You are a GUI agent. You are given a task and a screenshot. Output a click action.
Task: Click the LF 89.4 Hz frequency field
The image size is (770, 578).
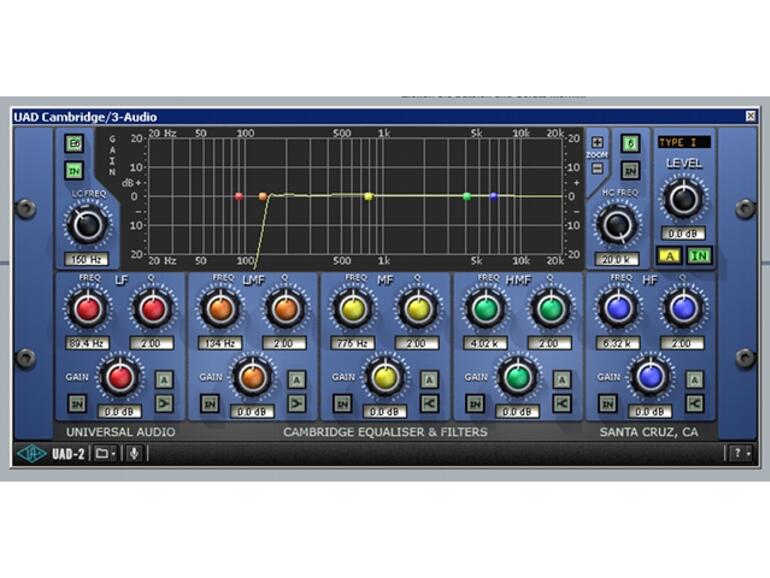point(87,343)
